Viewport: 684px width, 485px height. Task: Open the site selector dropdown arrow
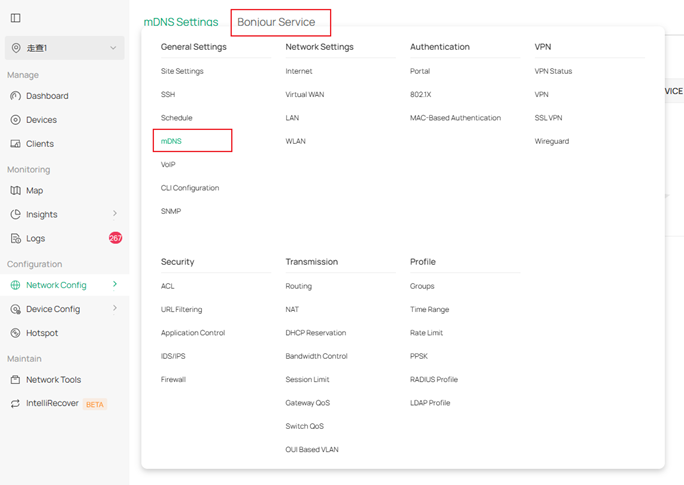coord(113,48)
